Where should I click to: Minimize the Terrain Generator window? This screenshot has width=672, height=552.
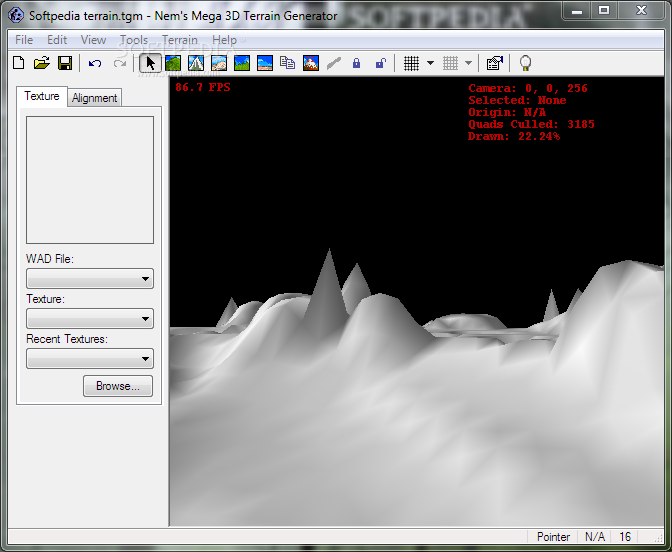pos(577,11)
